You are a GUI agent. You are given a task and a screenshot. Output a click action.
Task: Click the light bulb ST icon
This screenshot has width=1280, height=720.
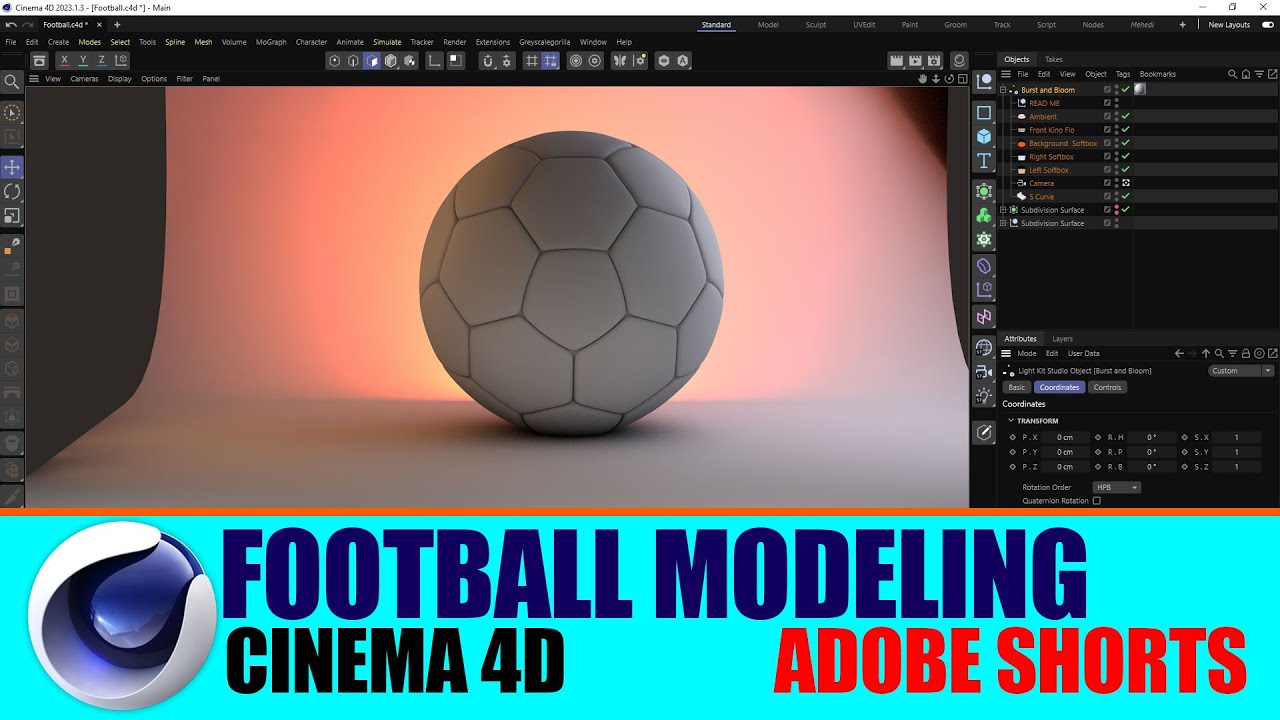[x=984, y=396]
